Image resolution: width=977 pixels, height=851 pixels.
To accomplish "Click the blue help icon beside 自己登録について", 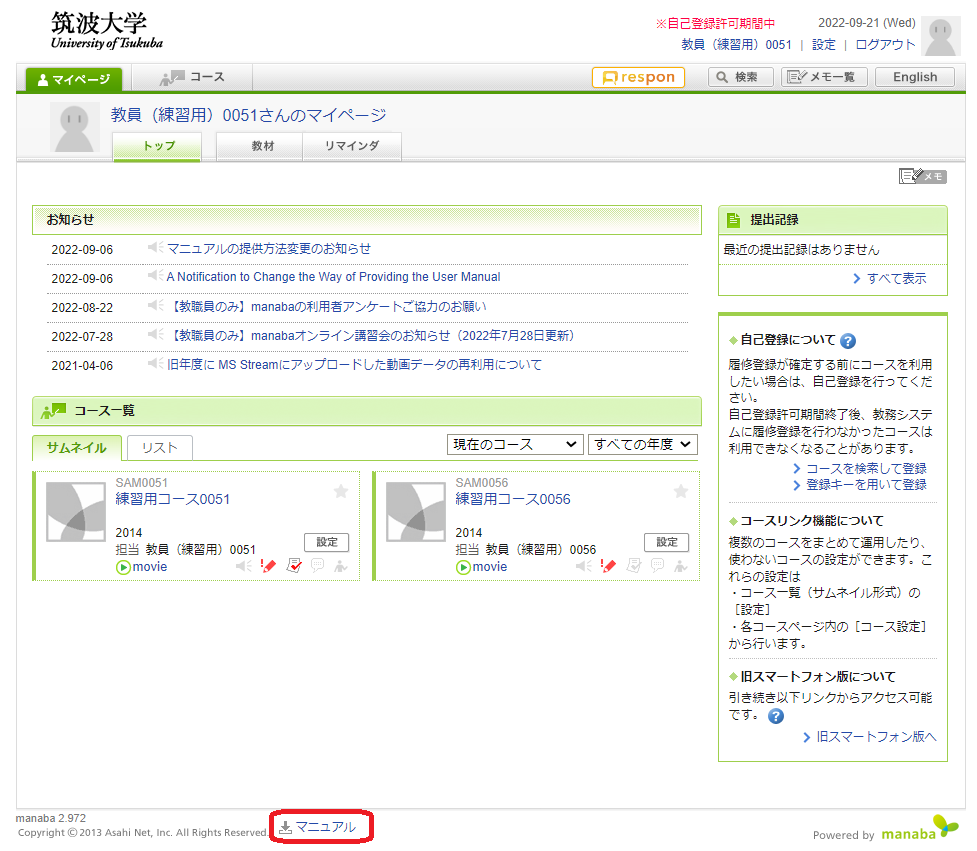I will 848,341.
